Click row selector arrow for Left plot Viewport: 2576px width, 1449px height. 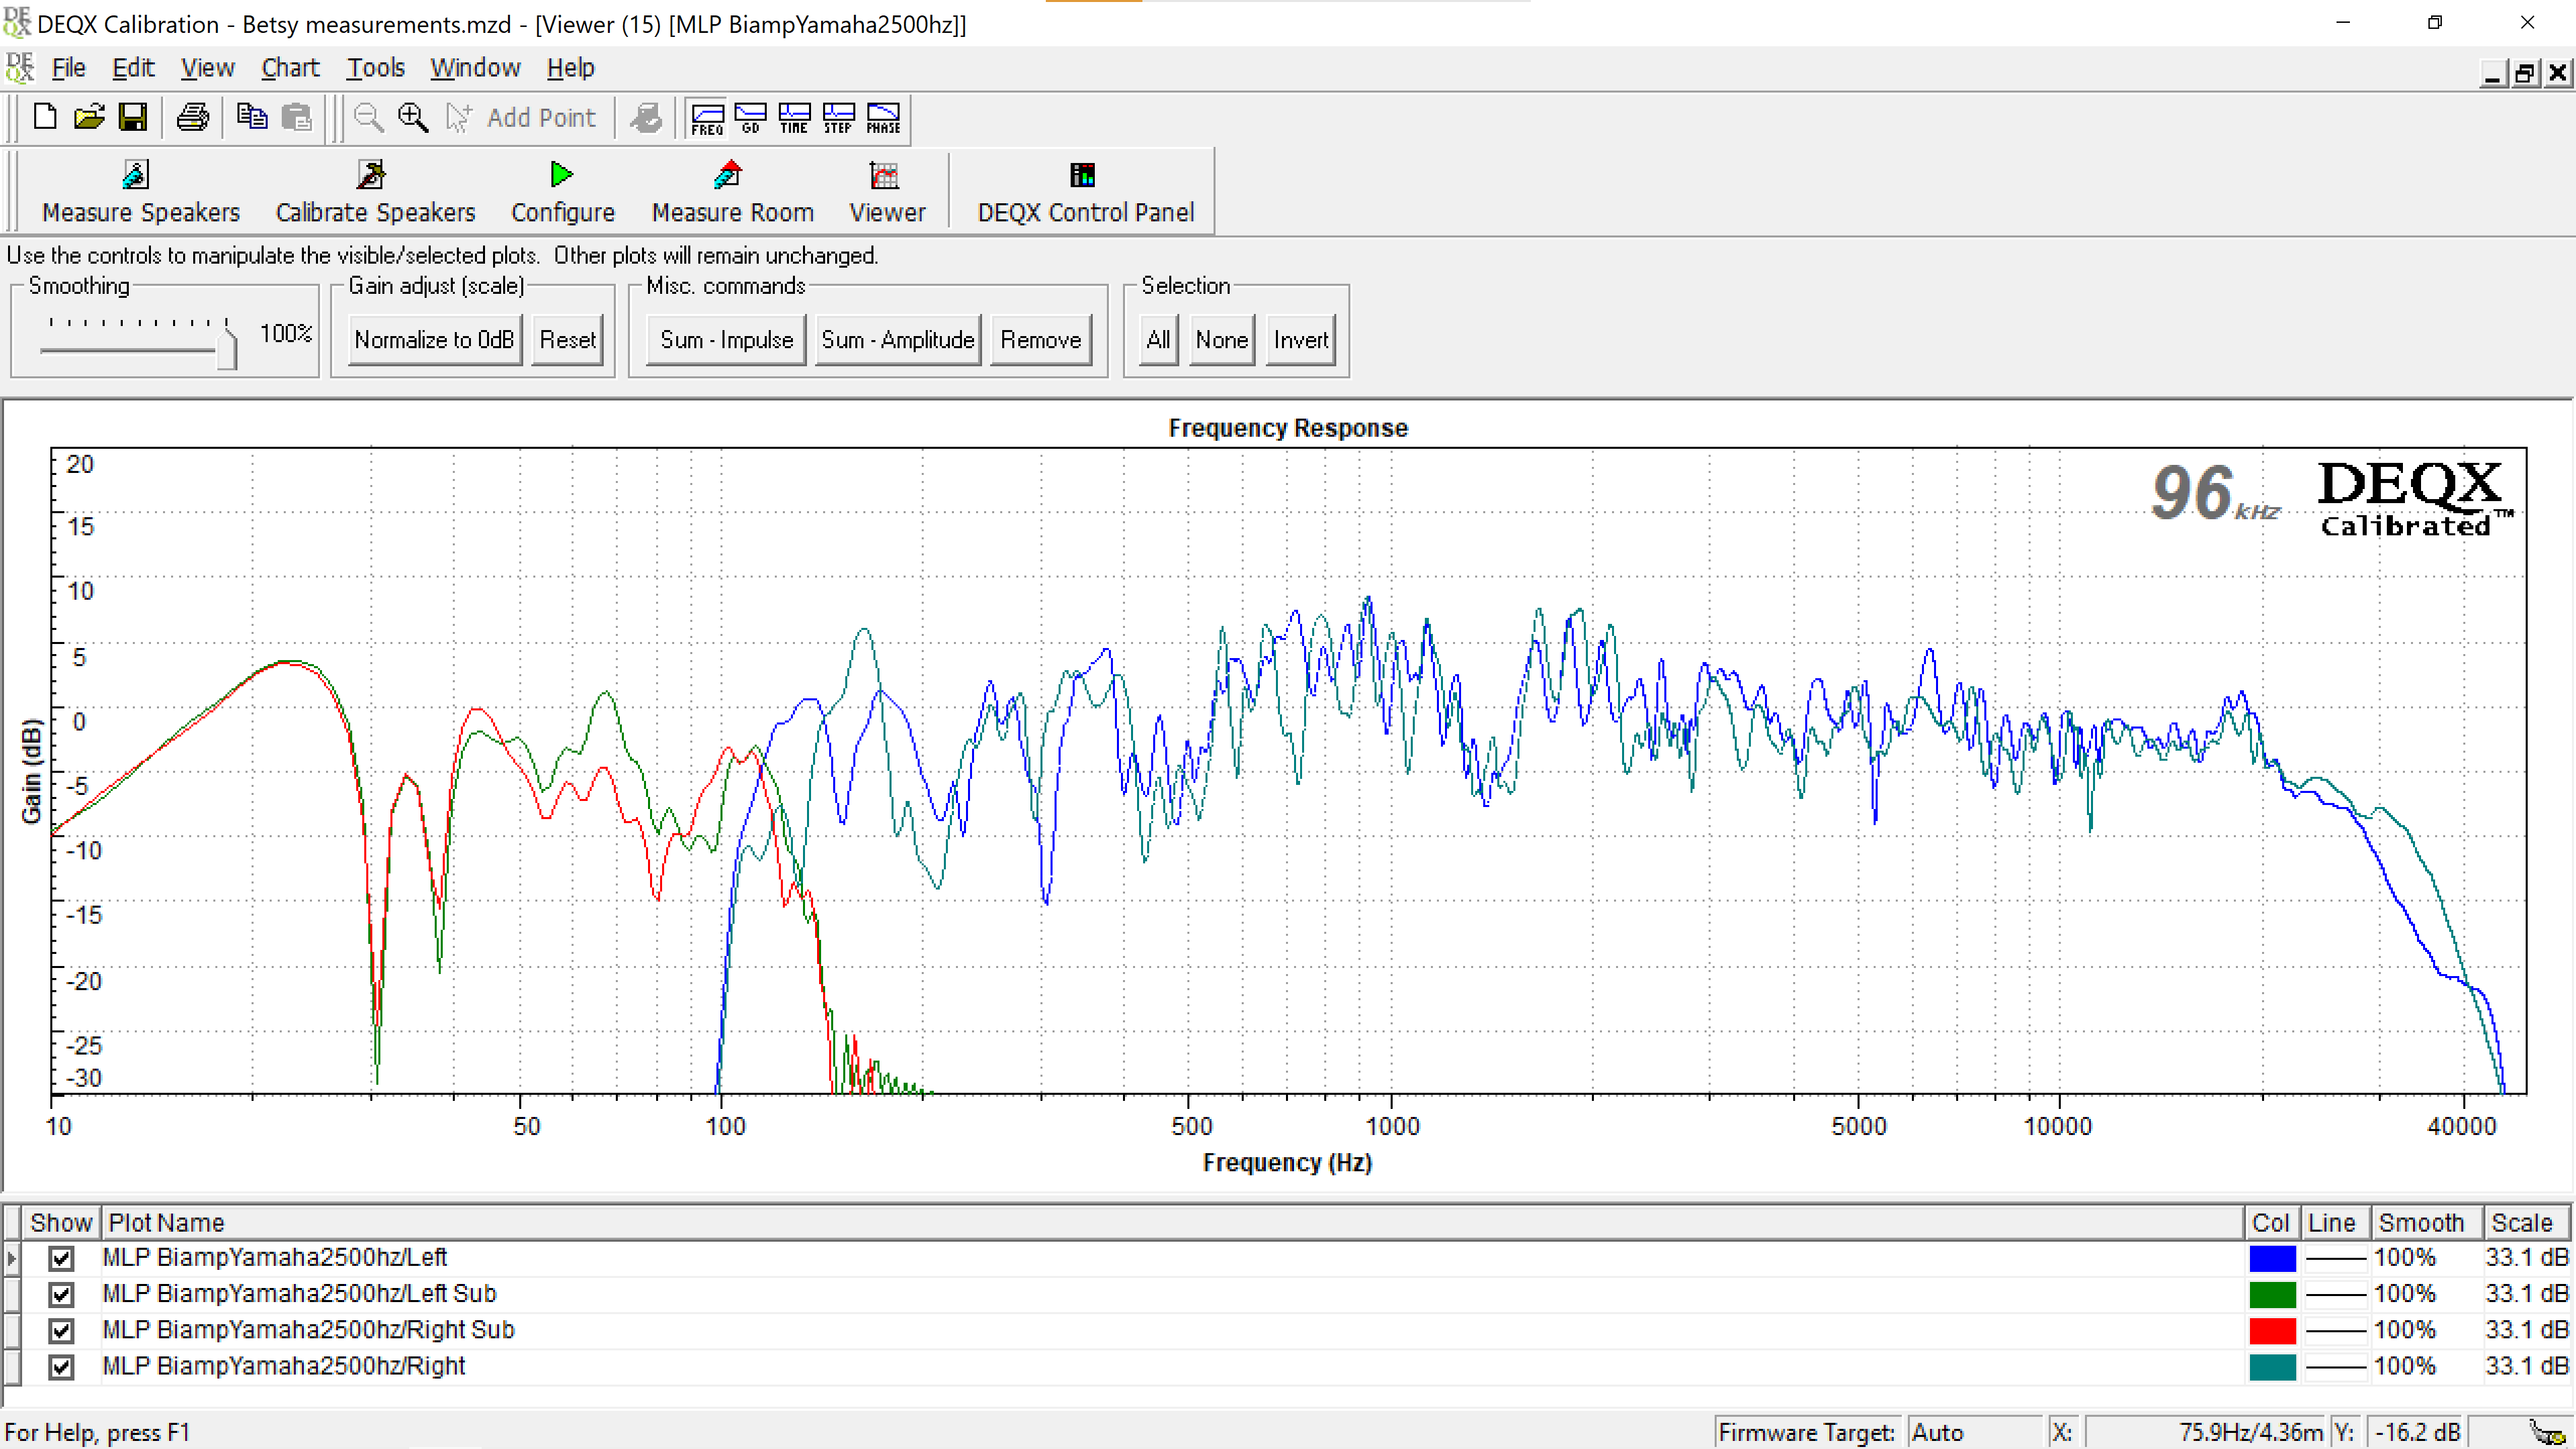pos(12,1258)
